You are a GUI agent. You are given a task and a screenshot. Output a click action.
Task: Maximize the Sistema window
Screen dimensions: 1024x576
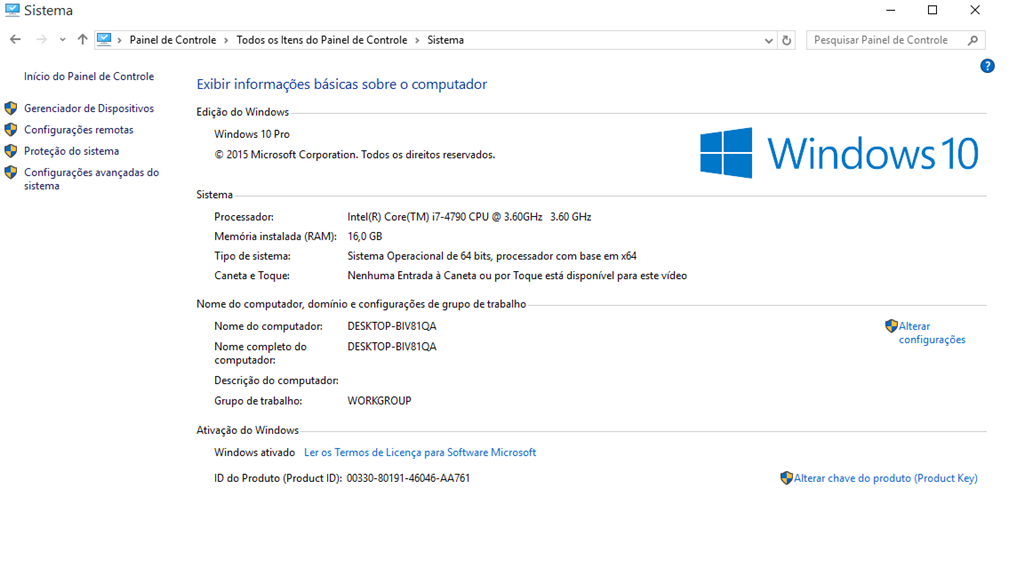coord(933,10)
